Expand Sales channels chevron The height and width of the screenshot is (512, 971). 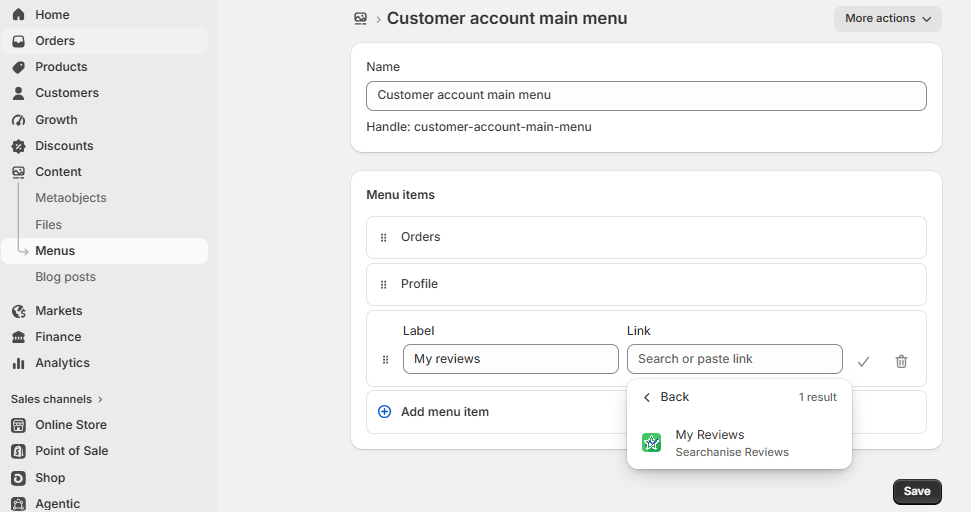(x=100, y=399)
